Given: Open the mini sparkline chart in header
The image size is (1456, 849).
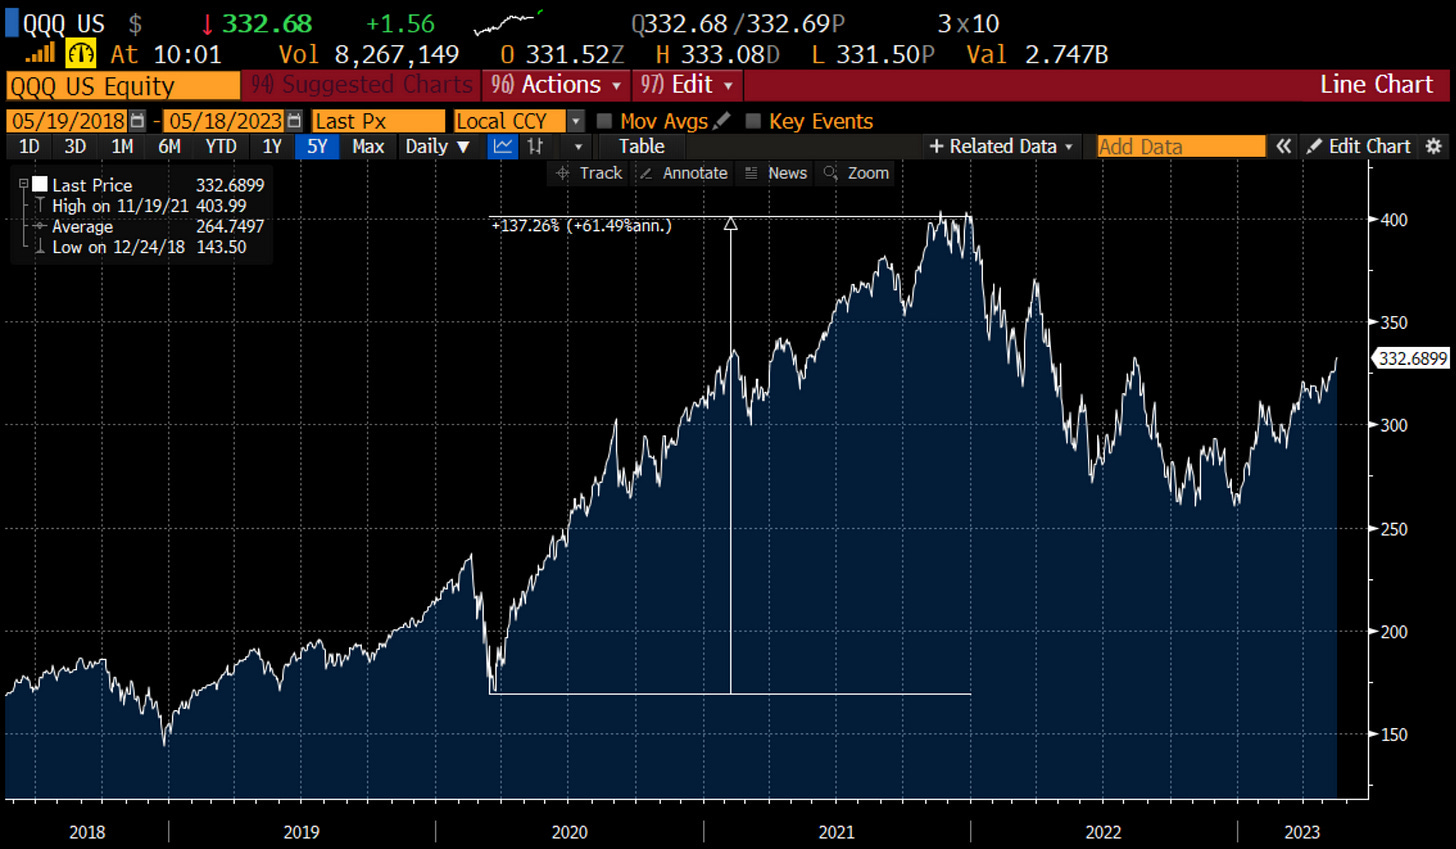Looking at the screenshot, I should (x=508, y=22).
